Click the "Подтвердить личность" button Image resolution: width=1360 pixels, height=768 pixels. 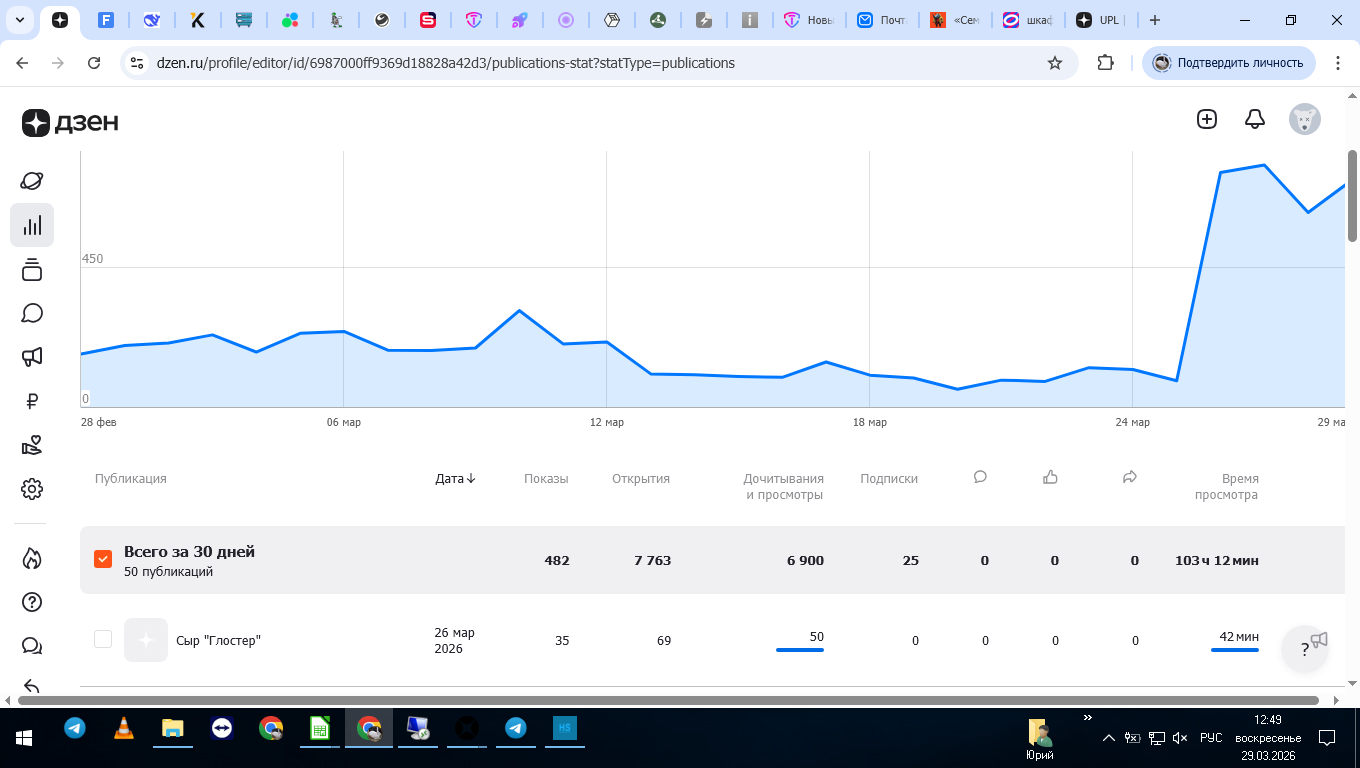1229,63
